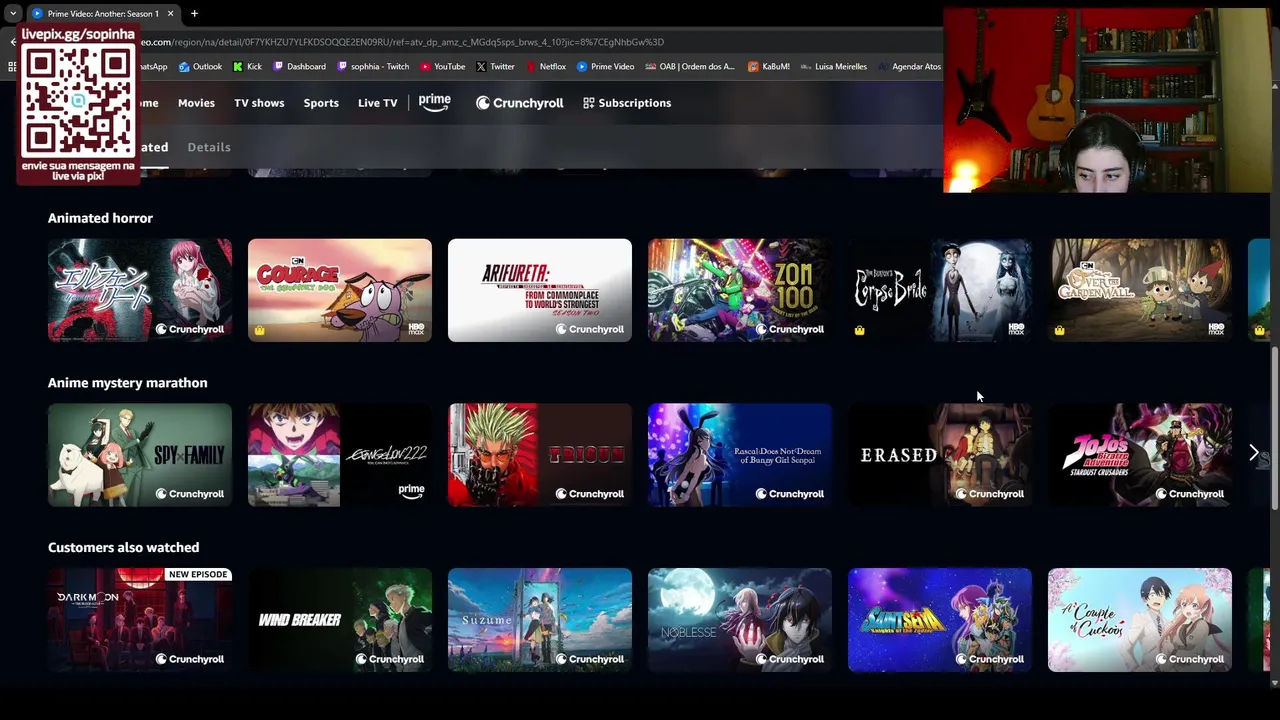Image resolution: width=1280 pixels, height=720 pixels.
Task: Open Subscriptions in the navigation
Action: [x=627, y=103]
